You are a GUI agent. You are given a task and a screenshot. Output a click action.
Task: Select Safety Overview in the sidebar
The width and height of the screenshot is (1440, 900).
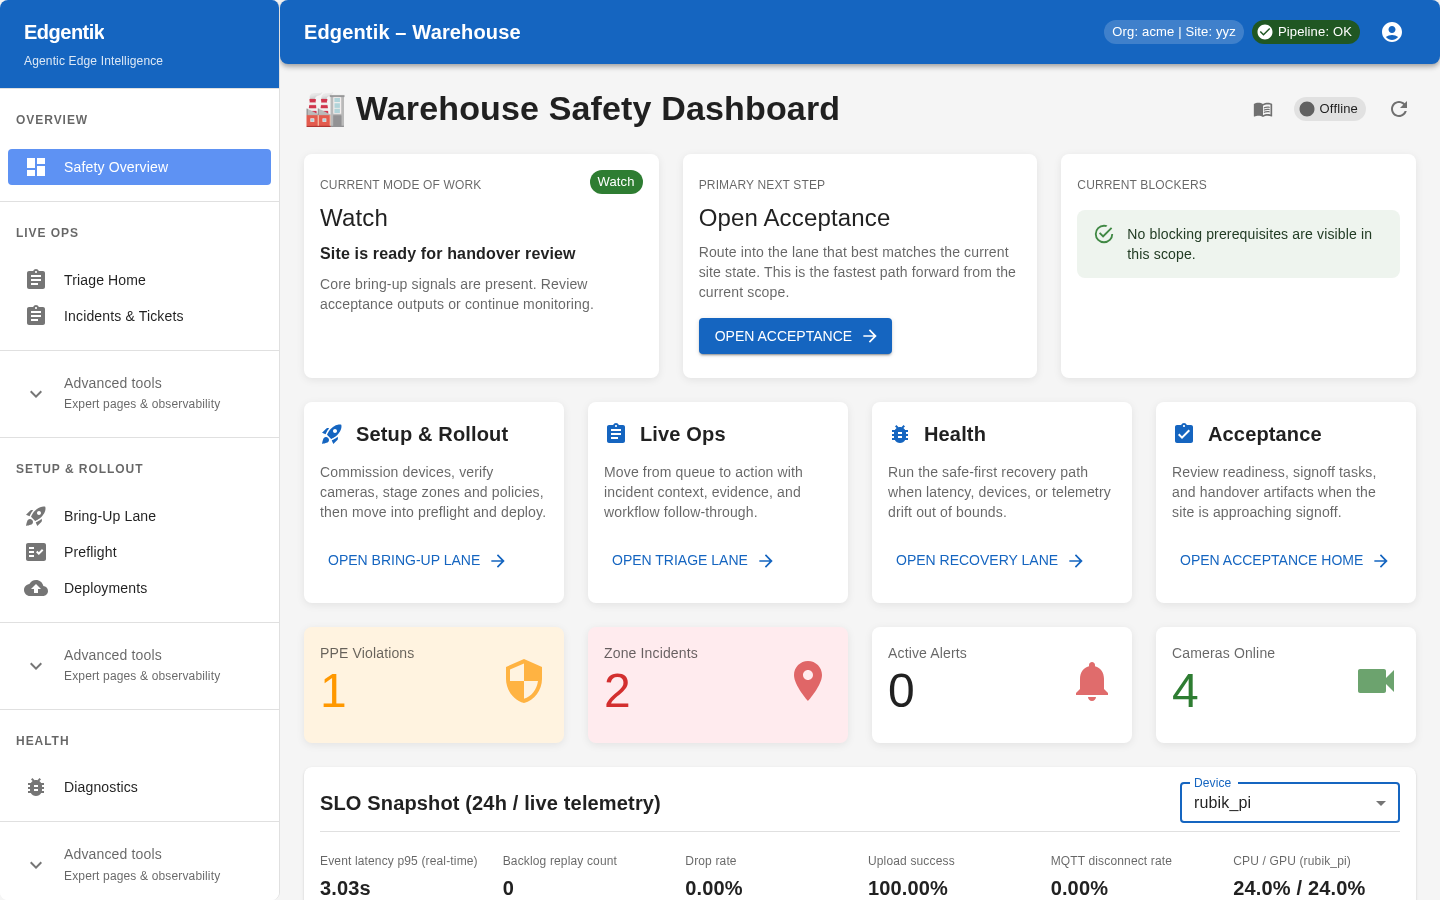(139, 166)
